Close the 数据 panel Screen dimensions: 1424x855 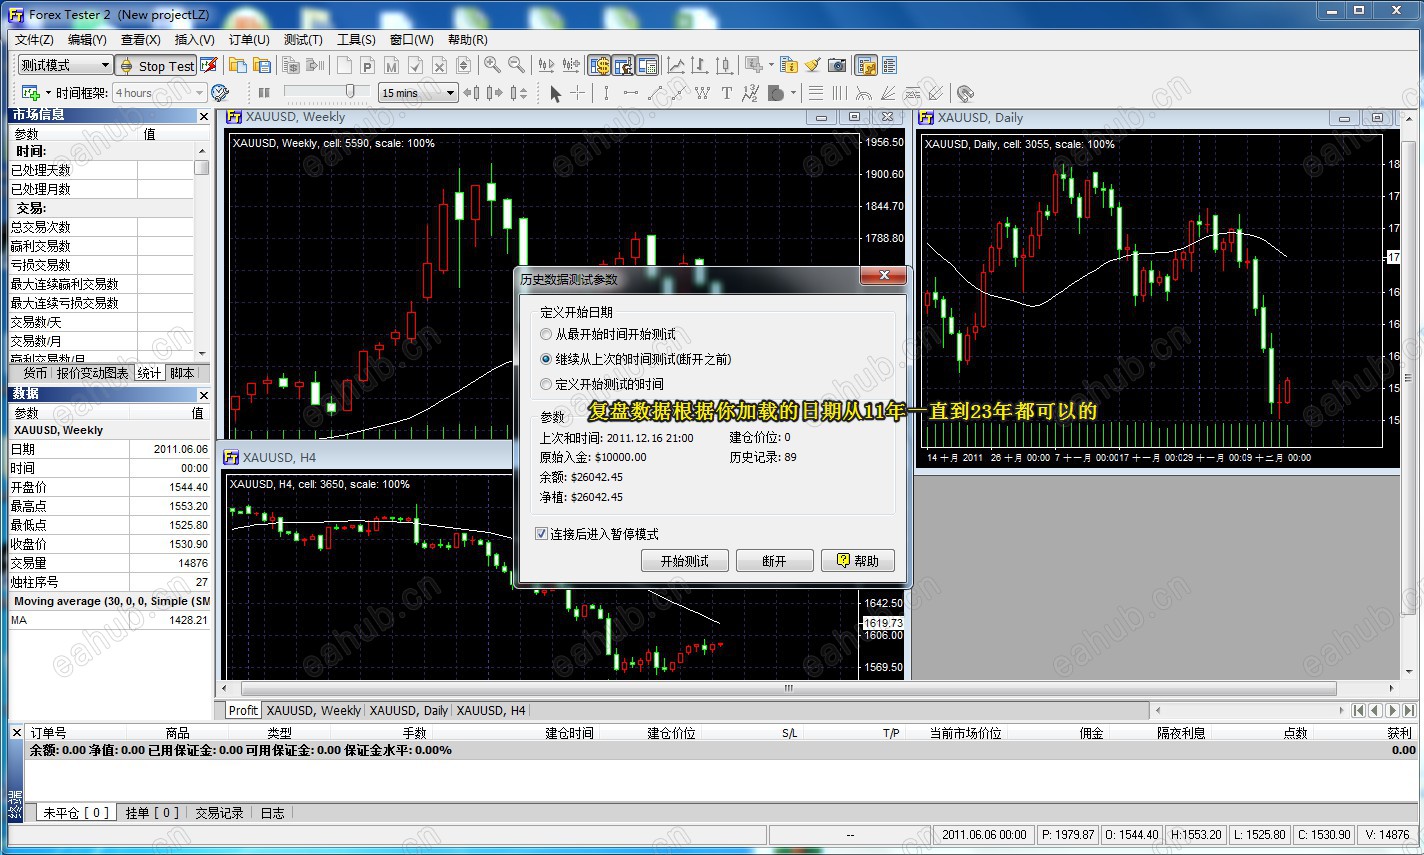pyautogui.click(x=203, y=396)
